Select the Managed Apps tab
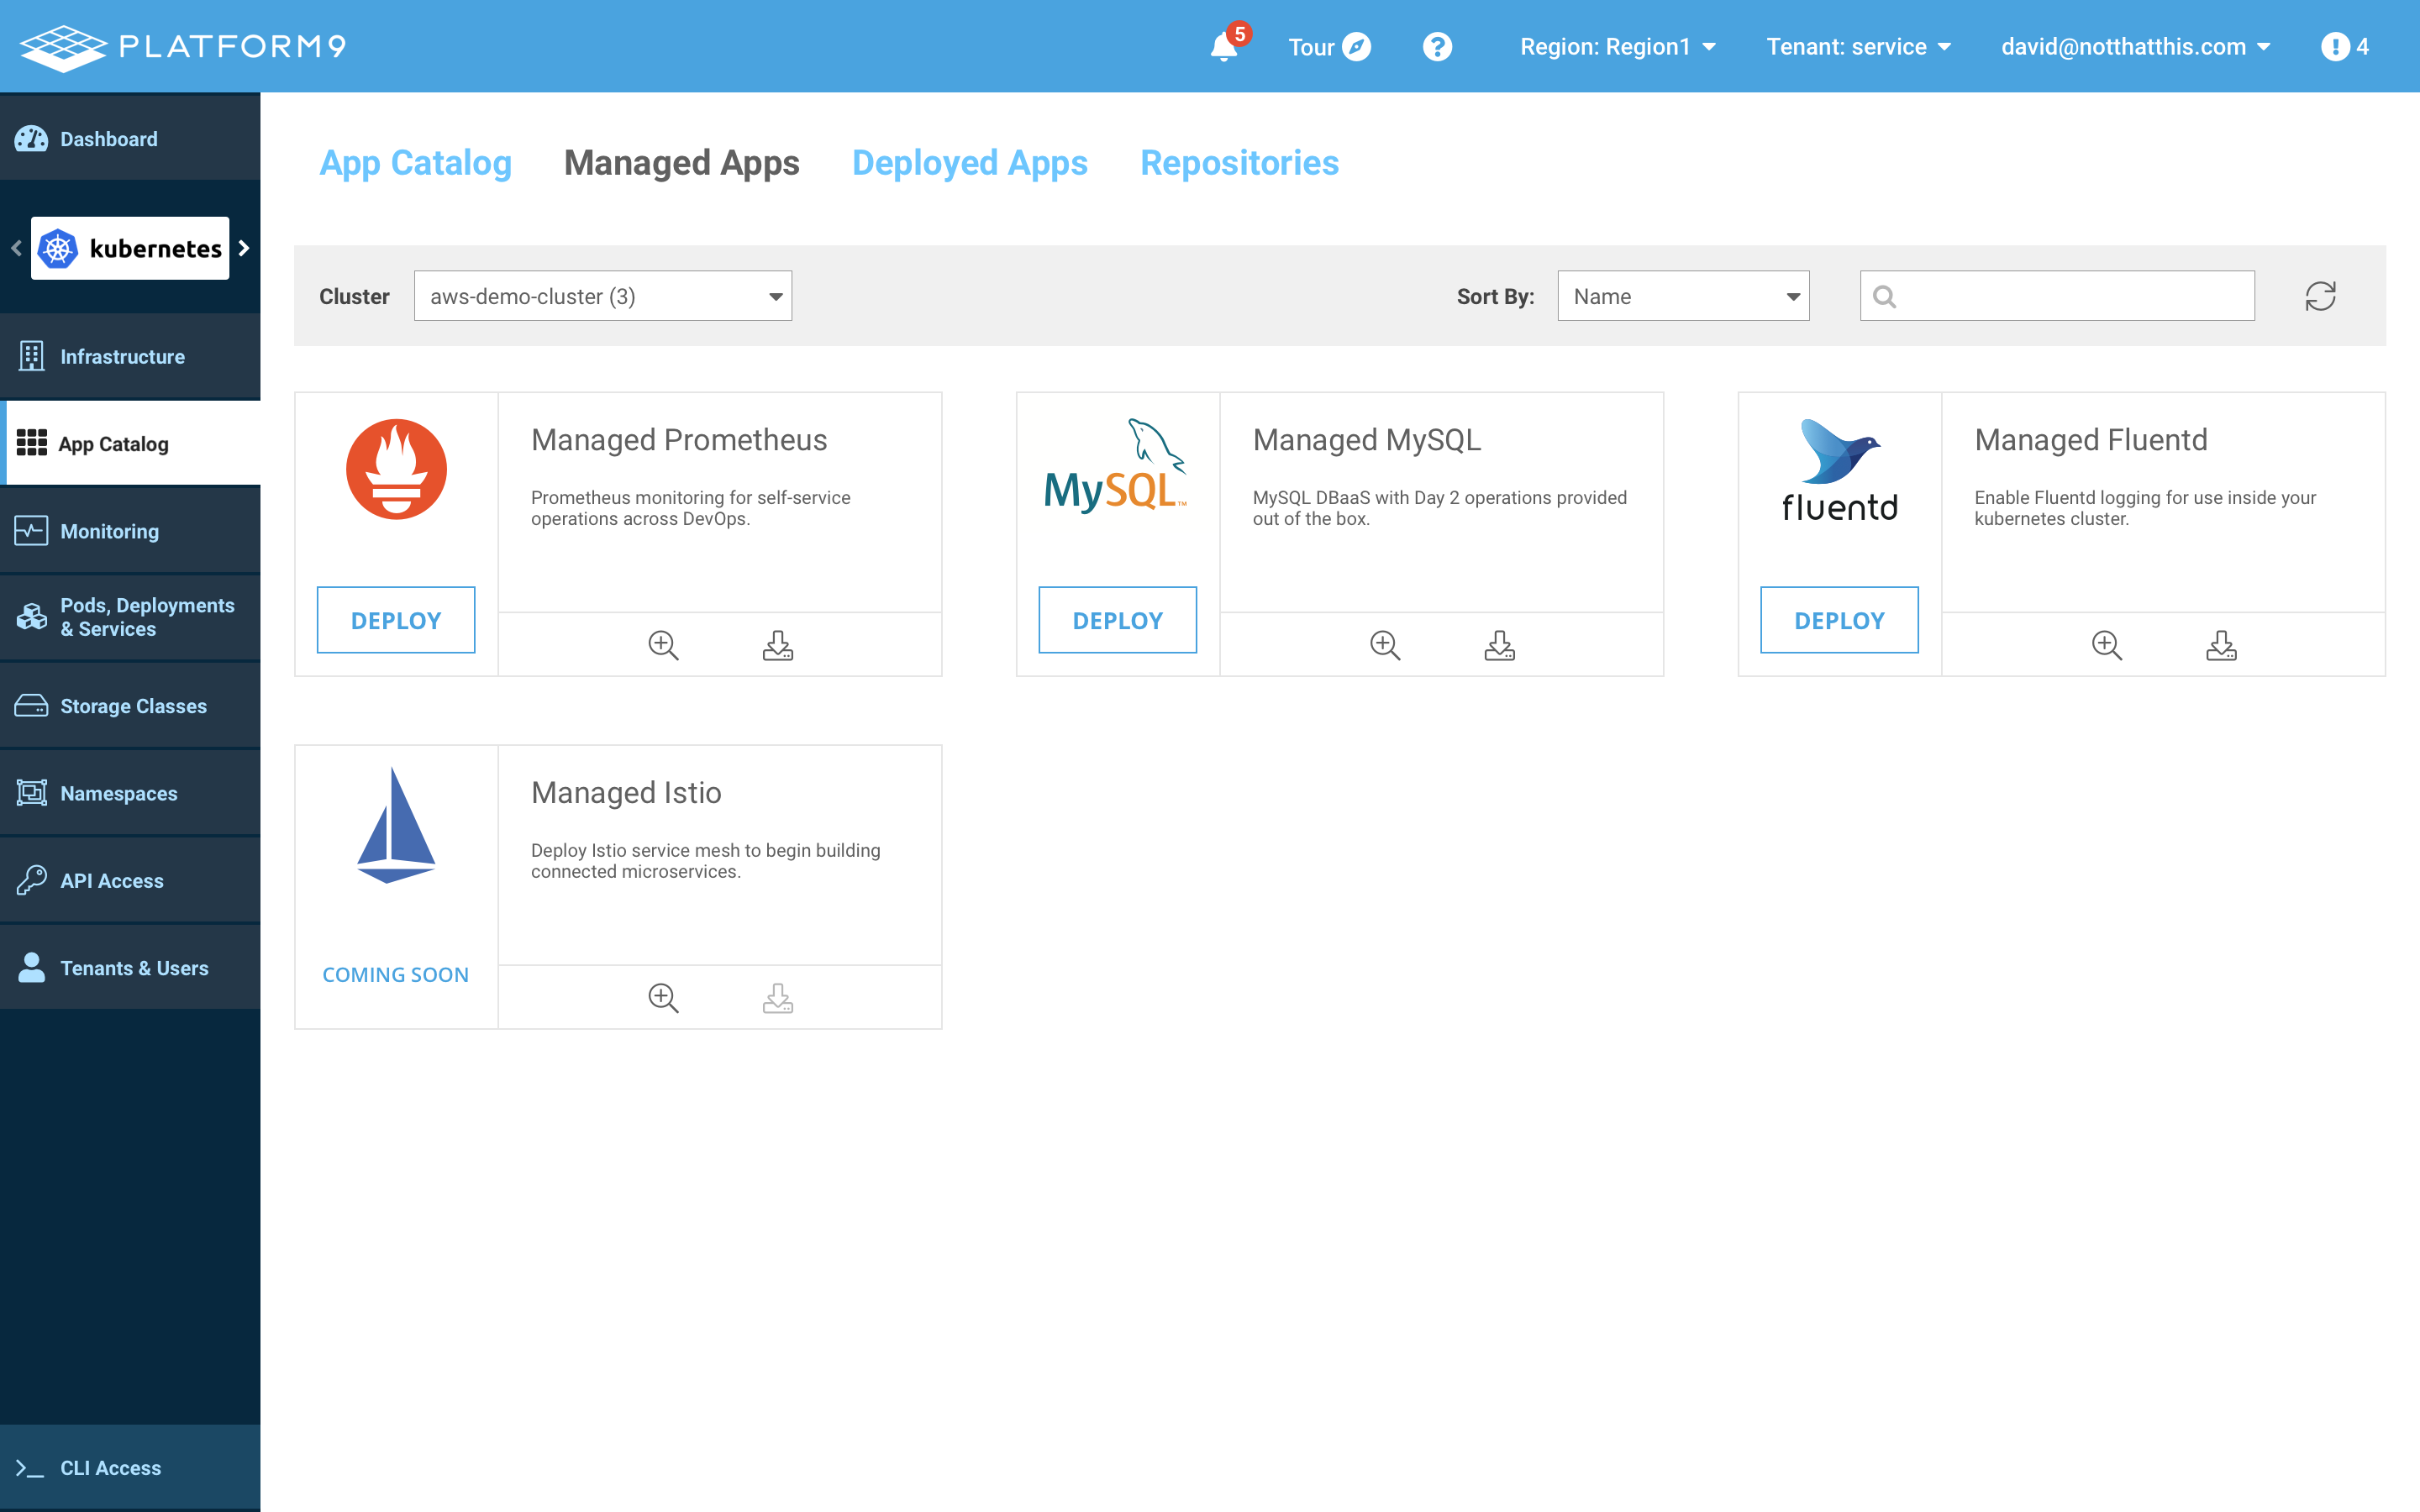2420x1512 pixels. point(682,163)
